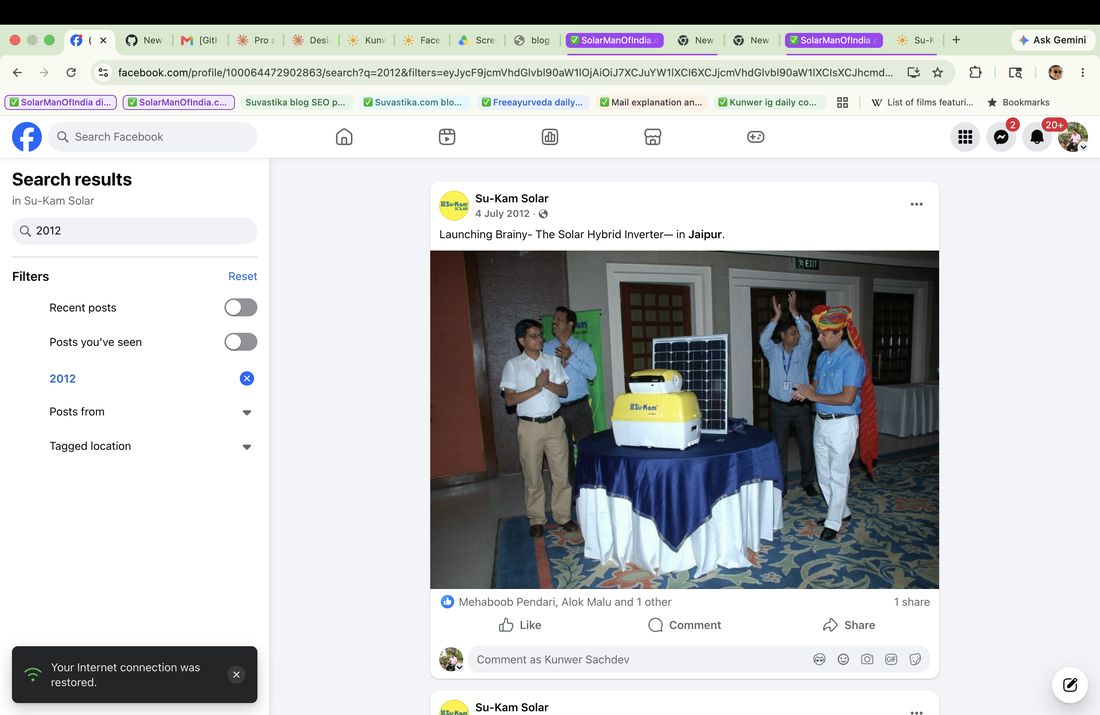
Task: Toggle the Recent posts filter
Action: (241, 307)
